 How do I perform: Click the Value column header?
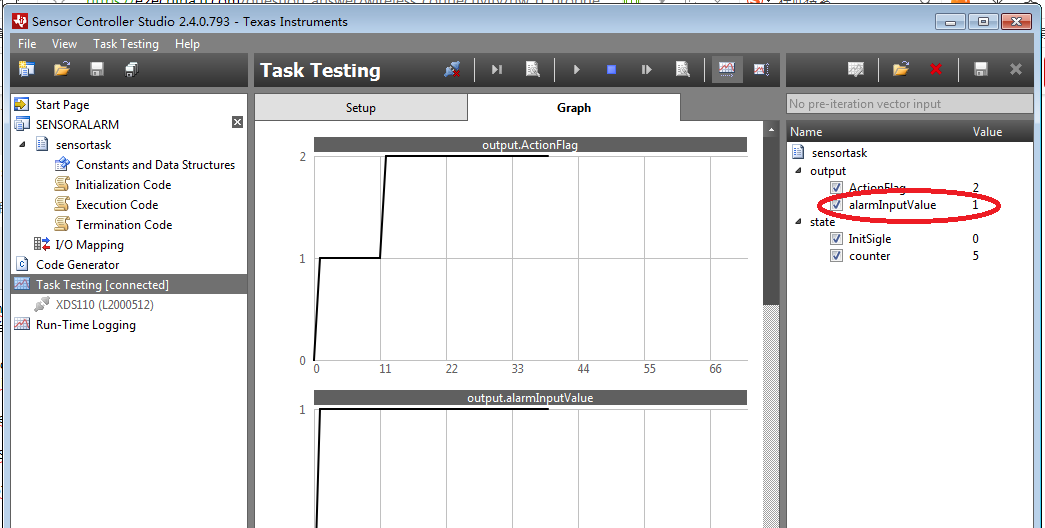pyautogui.click(x=988, y=132)
